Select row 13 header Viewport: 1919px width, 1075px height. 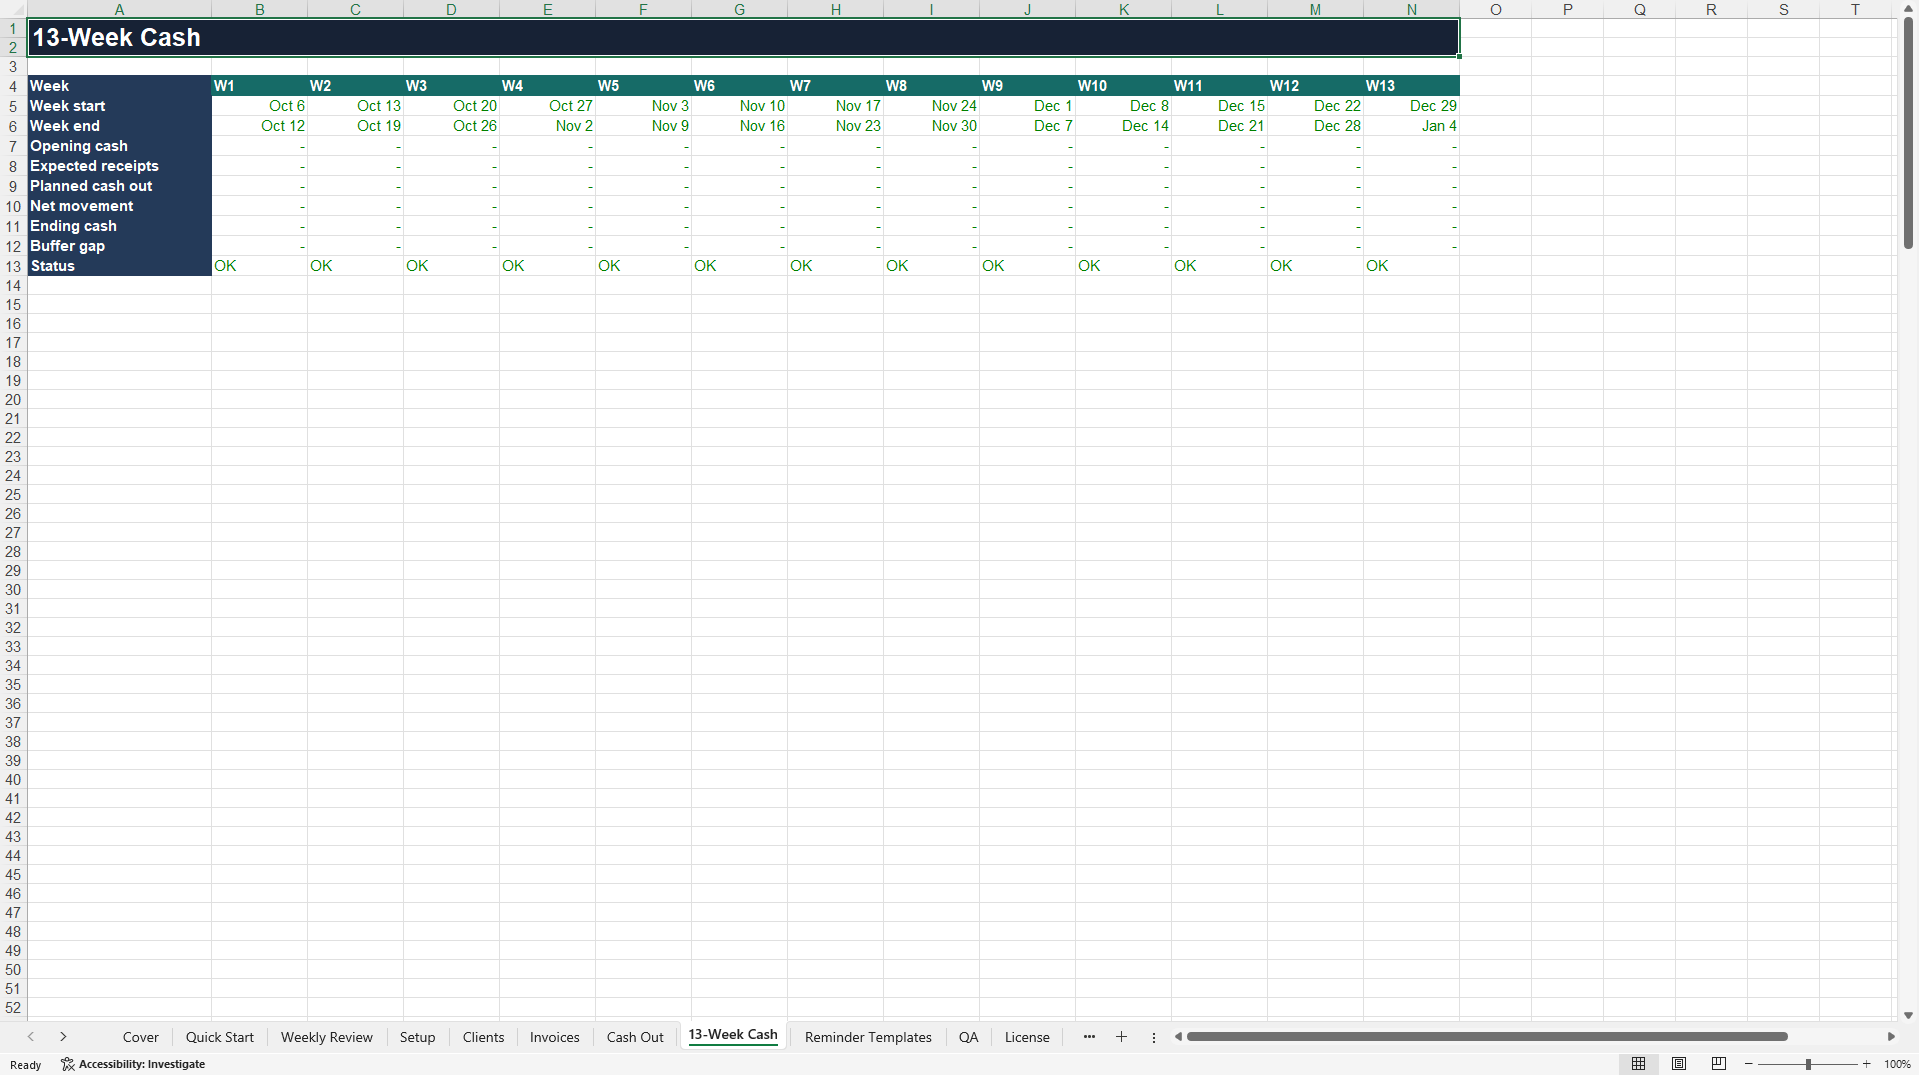click(13, 266)
